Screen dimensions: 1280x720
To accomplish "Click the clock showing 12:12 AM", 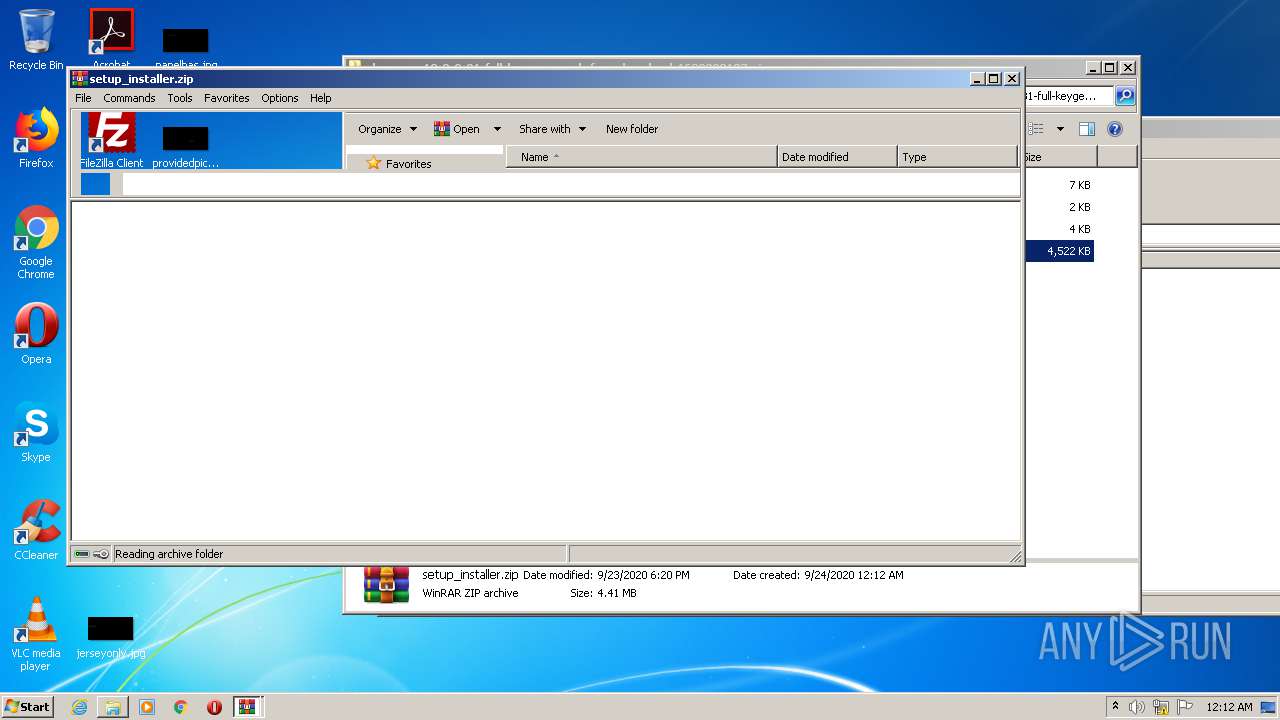I will pos(1229,707).
